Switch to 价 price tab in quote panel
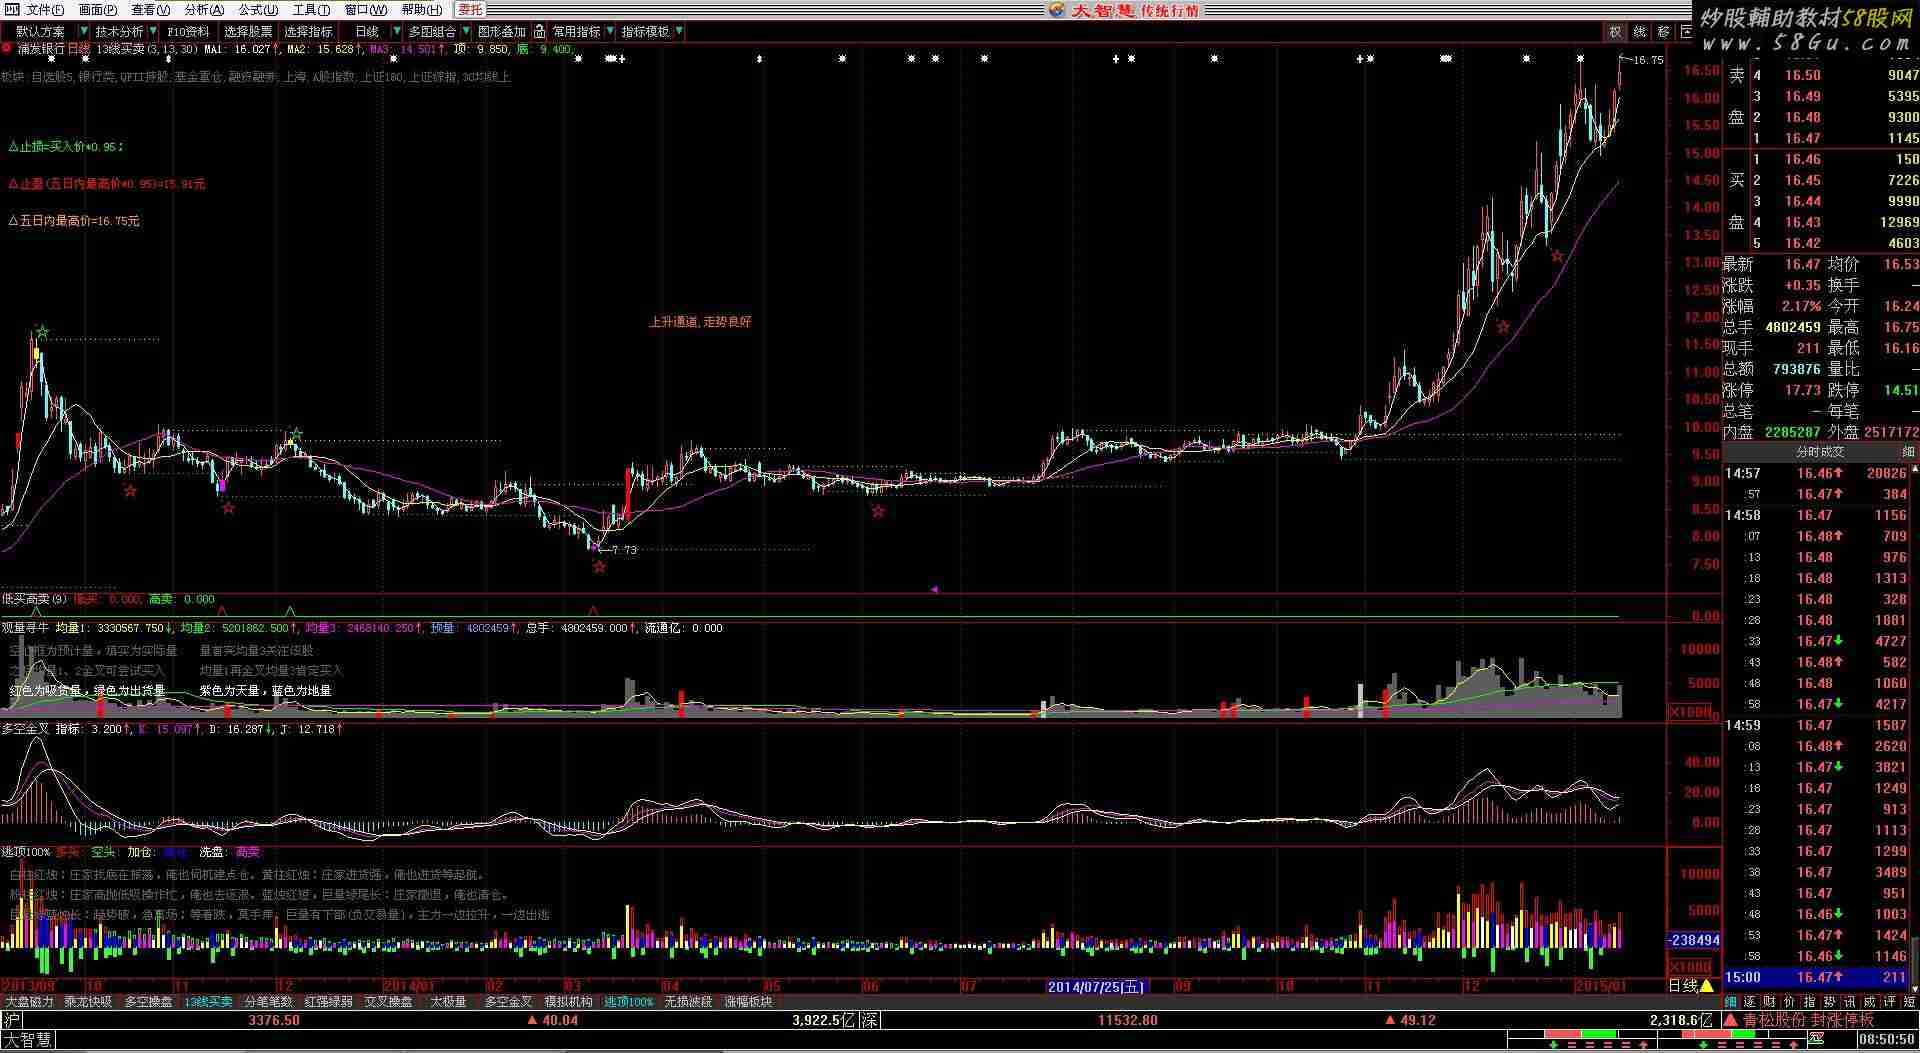 coord(1790,1001)
